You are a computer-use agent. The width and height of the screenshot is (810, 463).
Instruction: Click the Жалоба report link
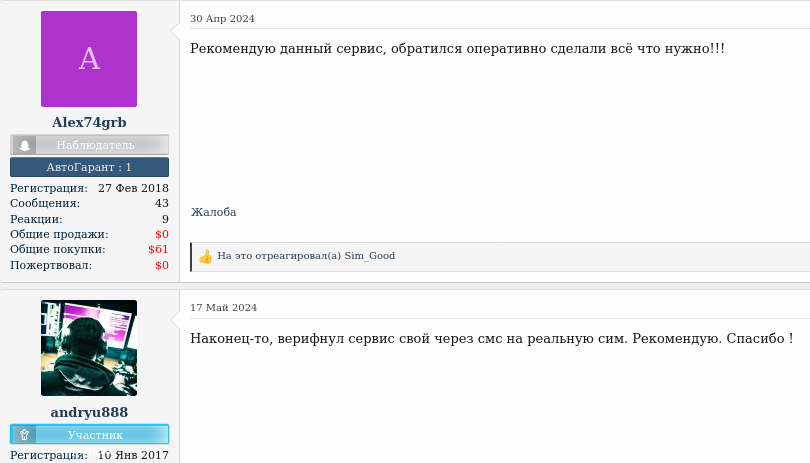coord(213,212)
